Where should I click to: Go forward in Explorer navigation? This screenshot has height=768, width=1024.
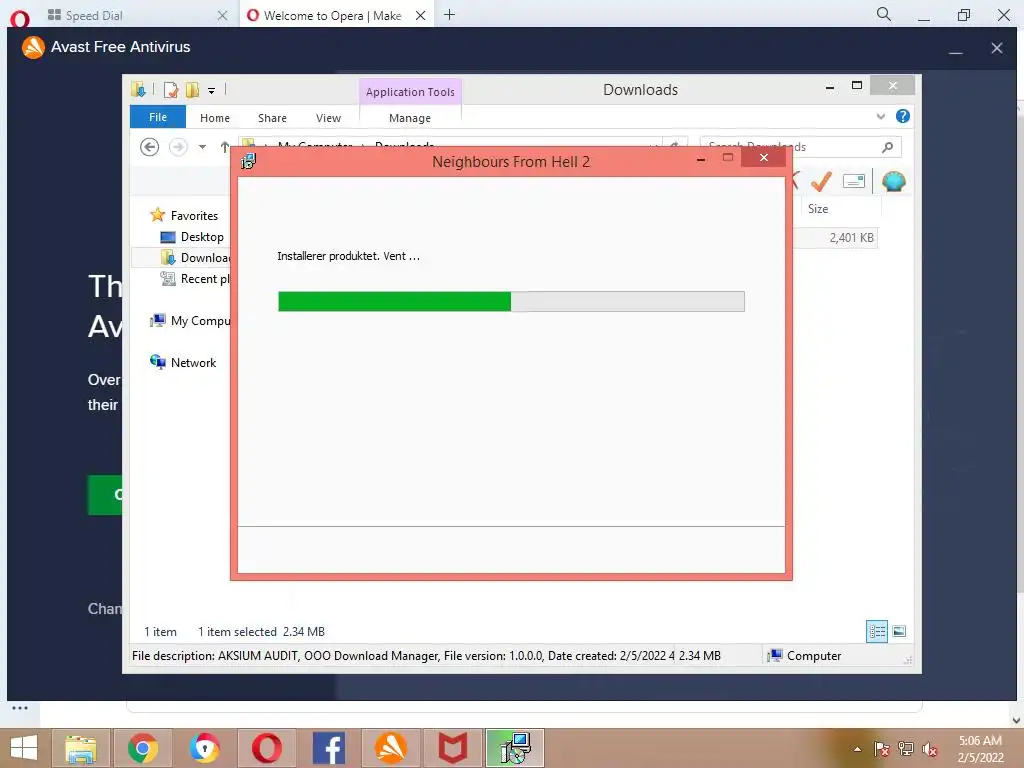click(178, 147)
